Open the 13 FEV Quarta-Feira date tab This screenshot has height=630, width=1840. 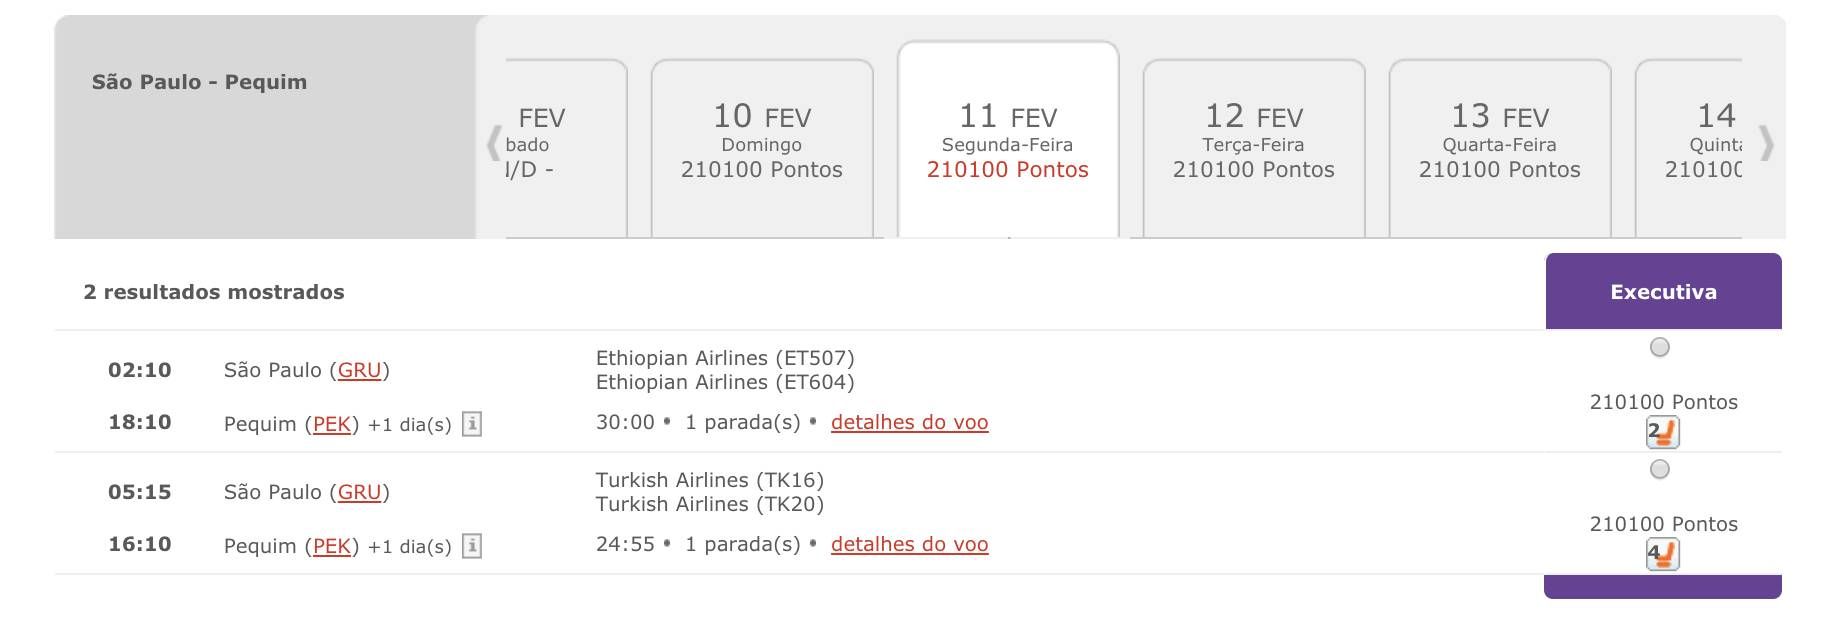point(1500,148)
